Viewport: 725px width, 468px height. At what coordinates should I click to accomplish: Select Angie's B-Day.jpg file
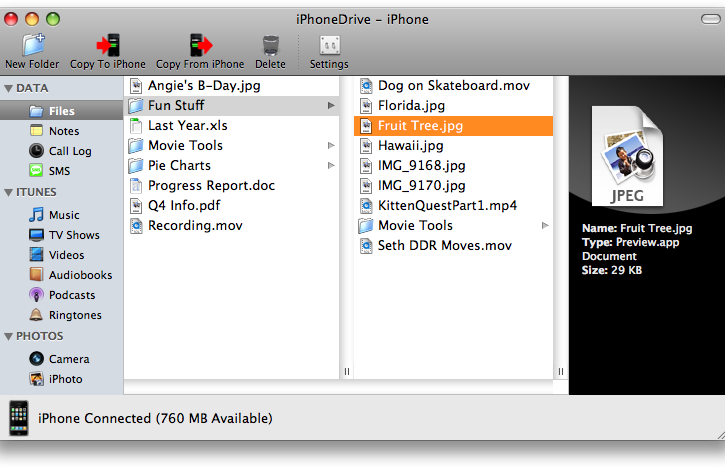[232, 86]
